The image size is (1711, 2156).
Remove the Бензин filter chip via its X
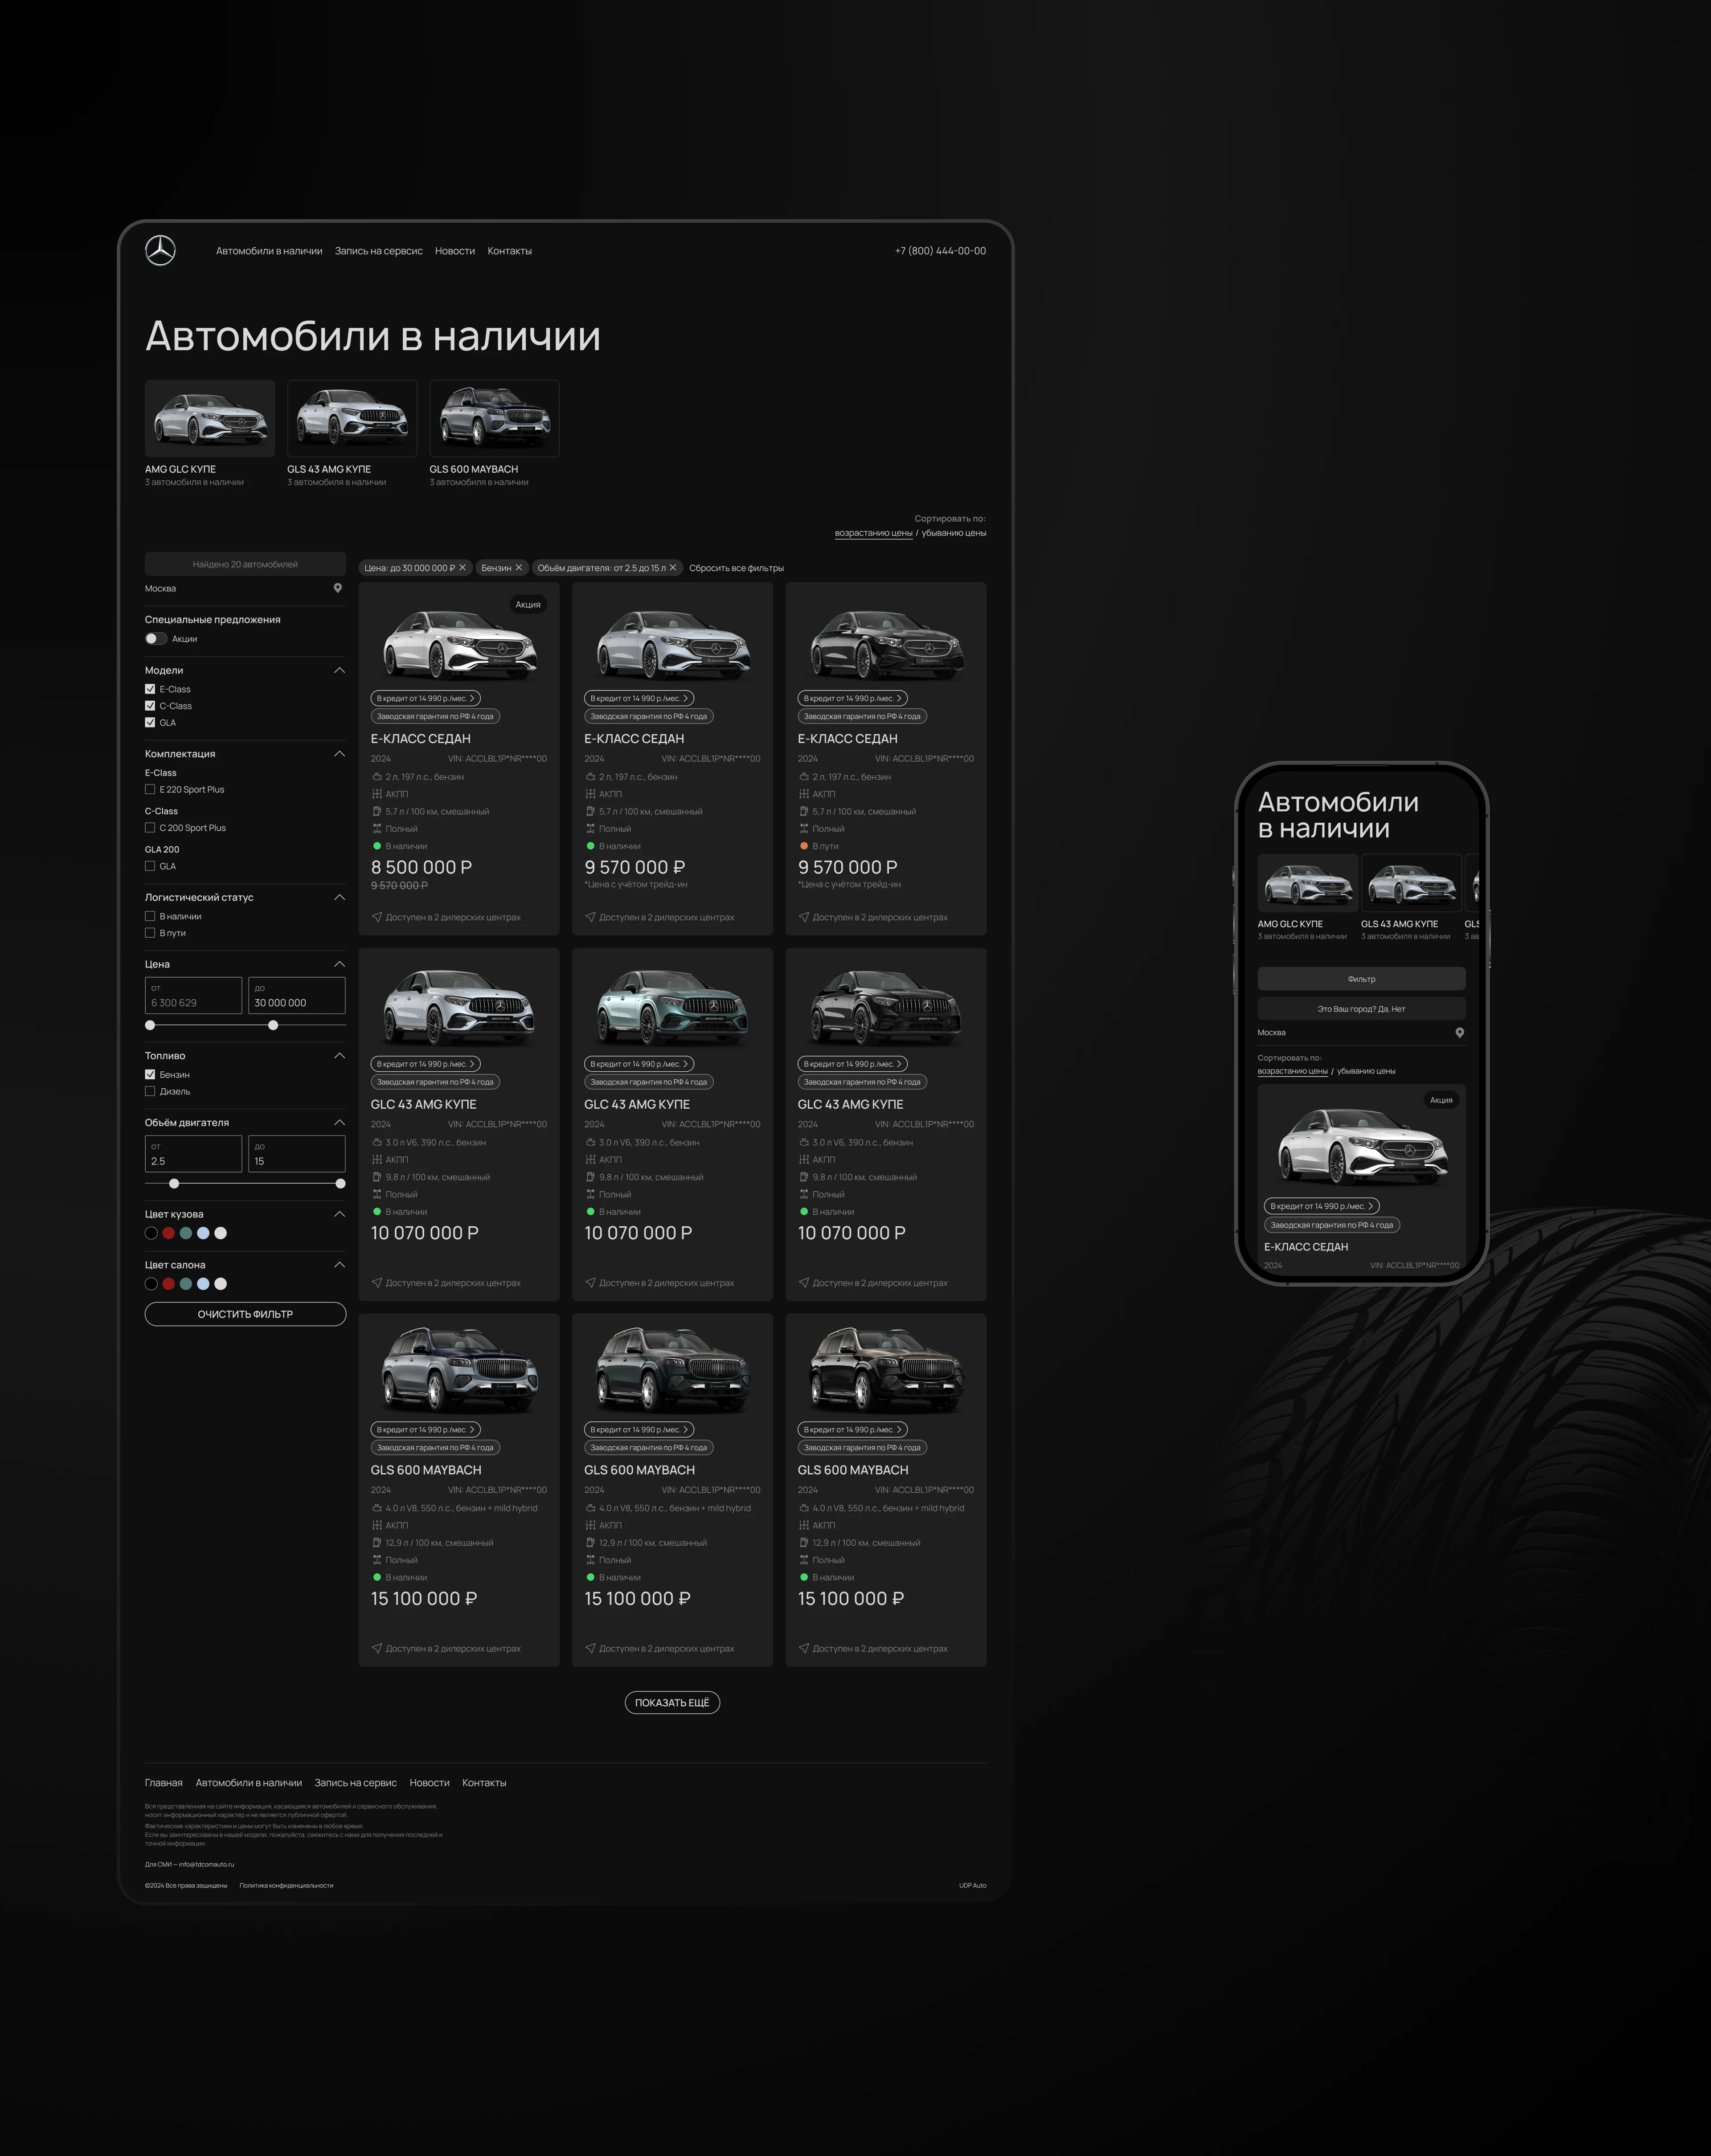click(x=520, y=568)
